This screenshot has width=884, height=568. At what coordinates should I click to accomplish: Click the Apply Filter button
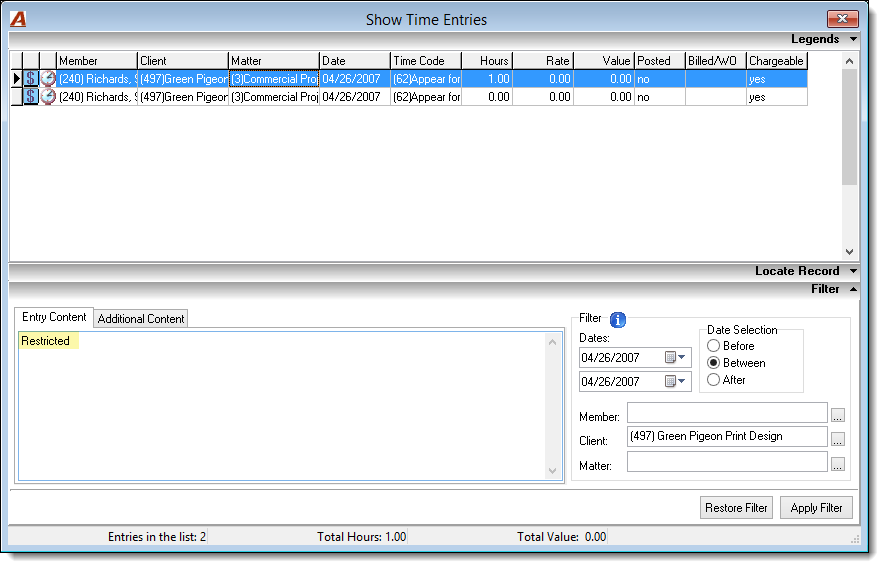point(816,508)
